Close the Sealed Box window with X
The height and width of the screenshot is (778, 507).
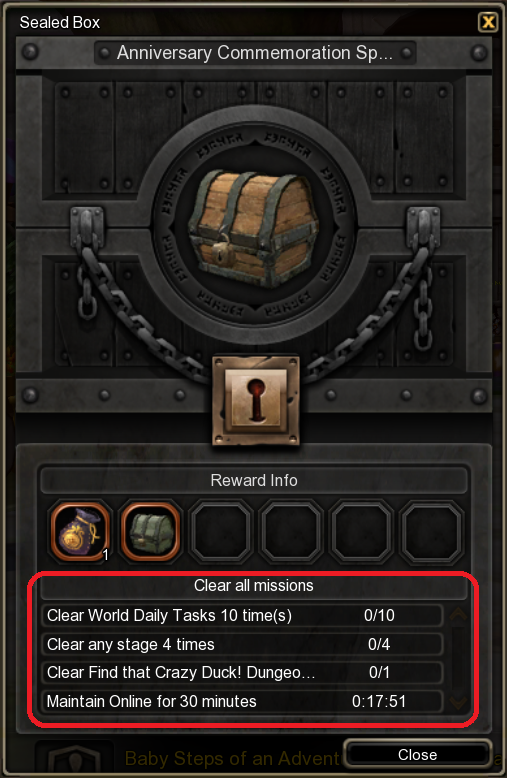point(488,22)
